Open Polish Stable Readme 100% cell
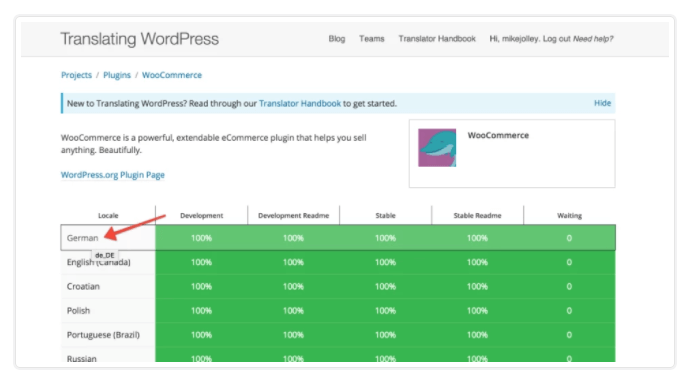 pos(477,311)
